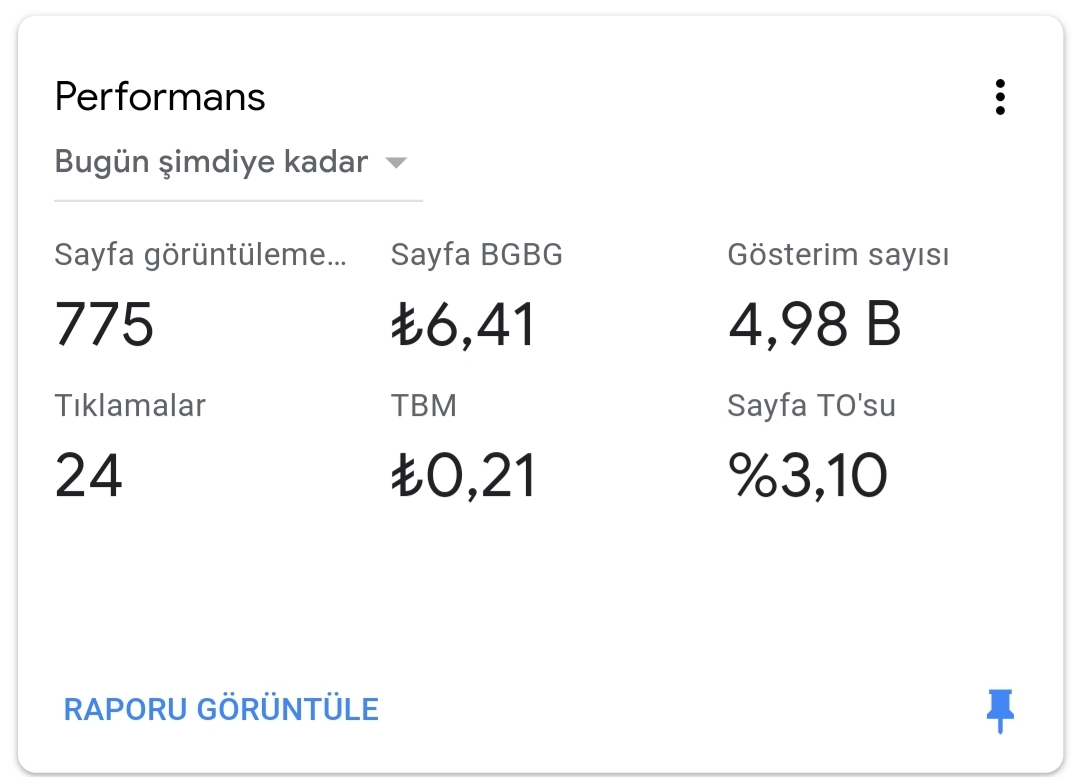This screenshot has width=1079, height=777.
Task: Open the RAPORU GÖRÜNTÜLE report link
Action: (x=221, y=710)
